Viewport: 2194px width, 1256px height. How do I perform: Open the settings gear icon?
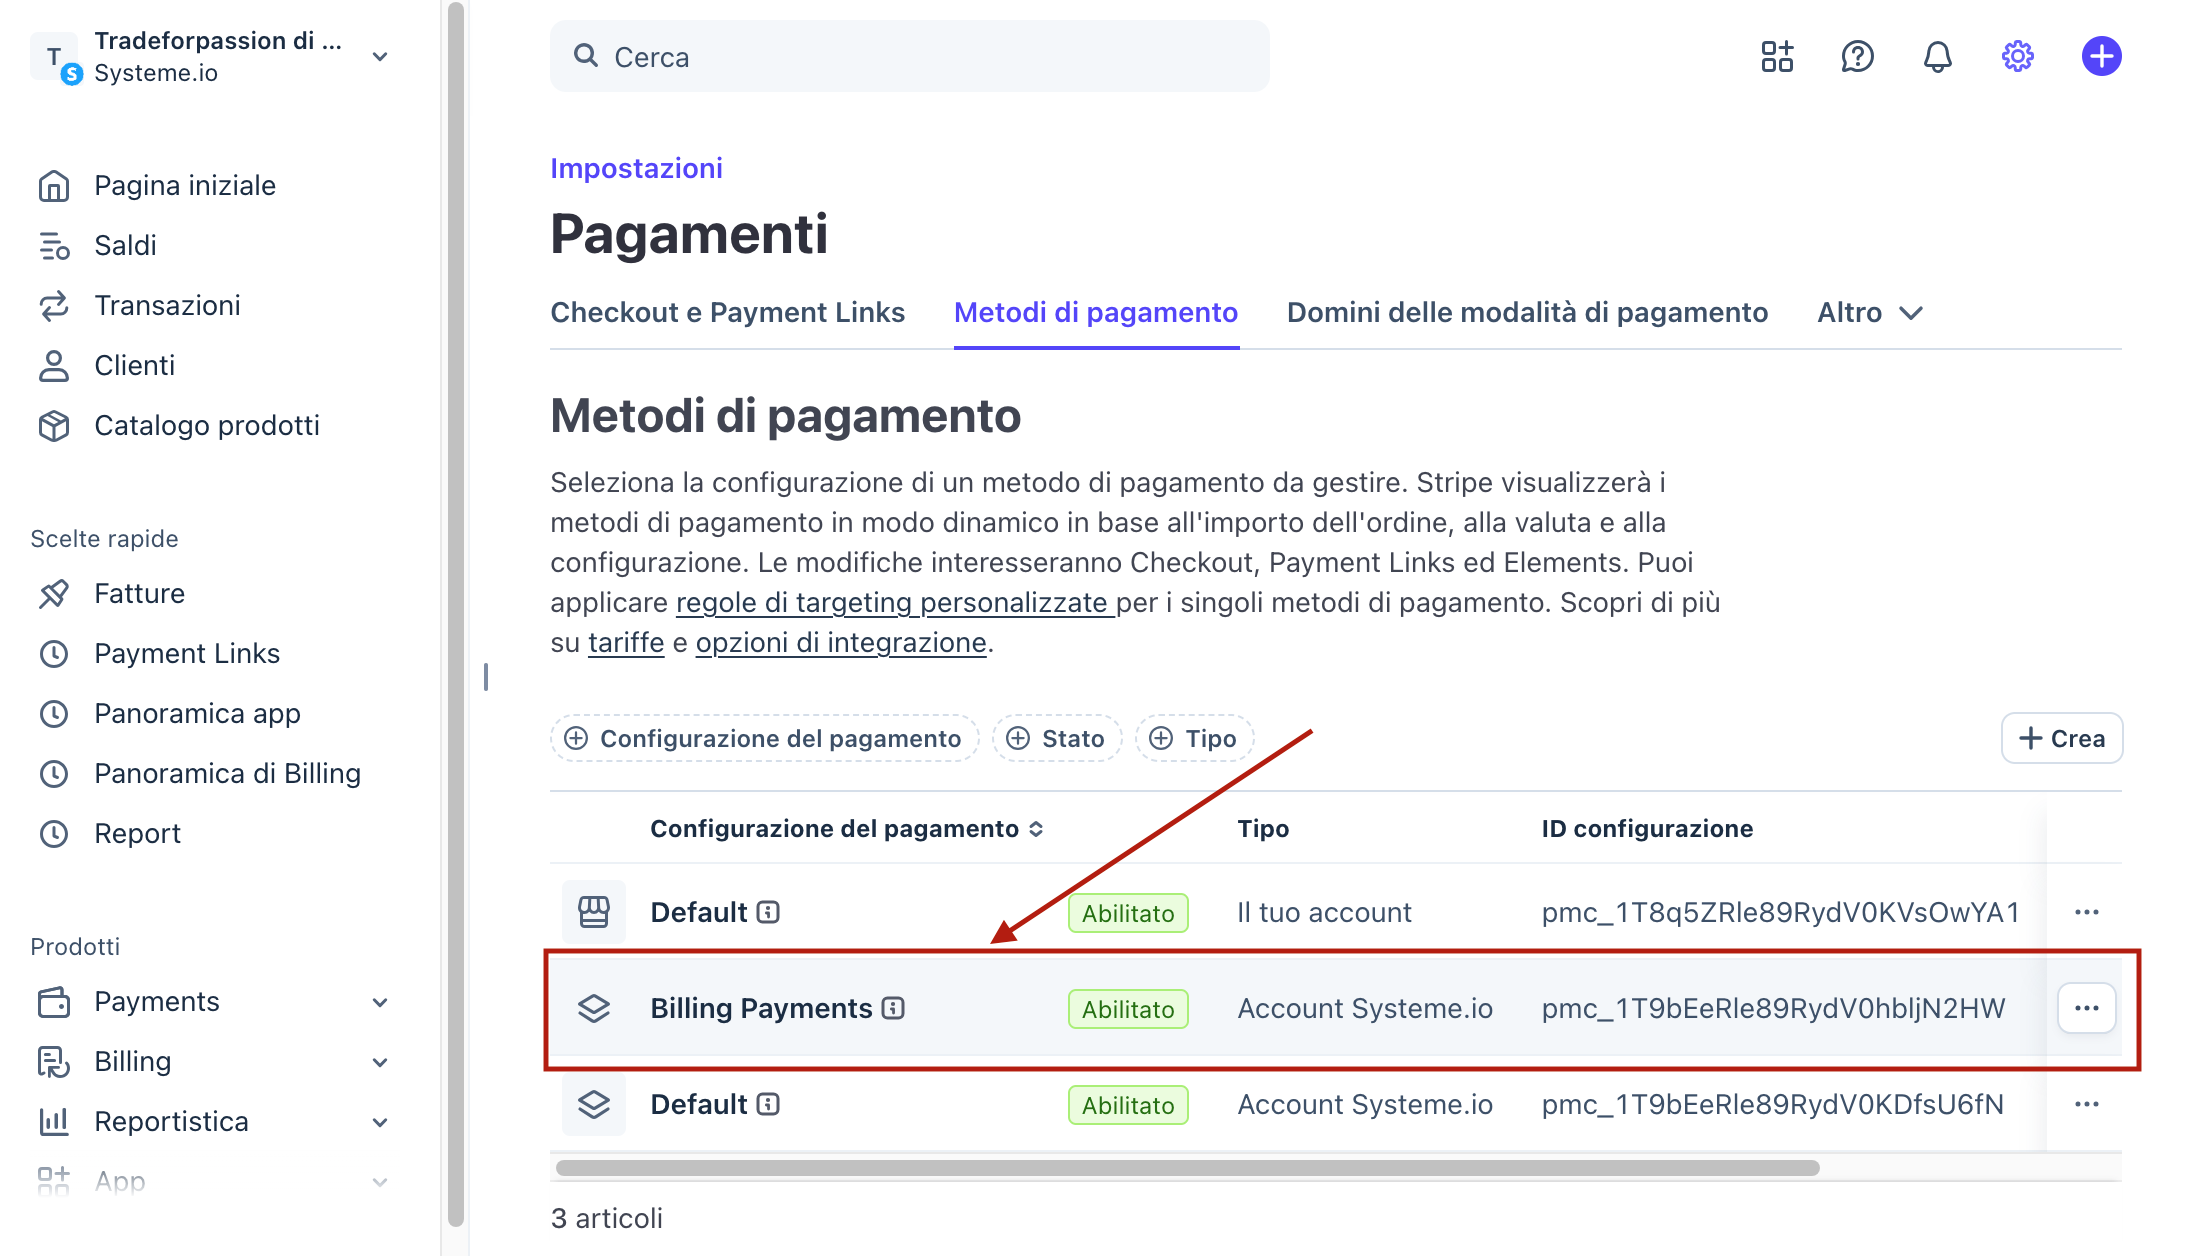[x=2017, y=57]
